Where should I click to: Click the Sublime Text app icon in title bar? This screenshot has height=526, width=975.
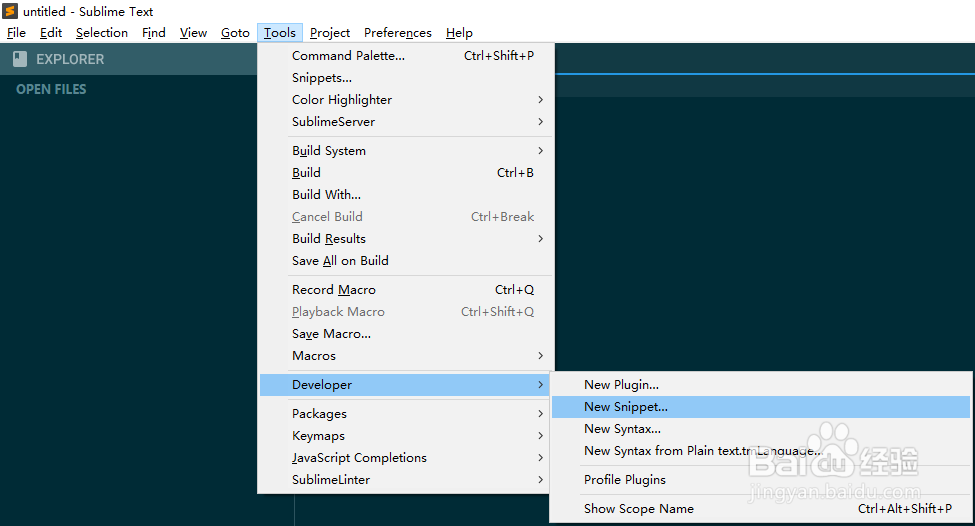[x=10, y=11]
